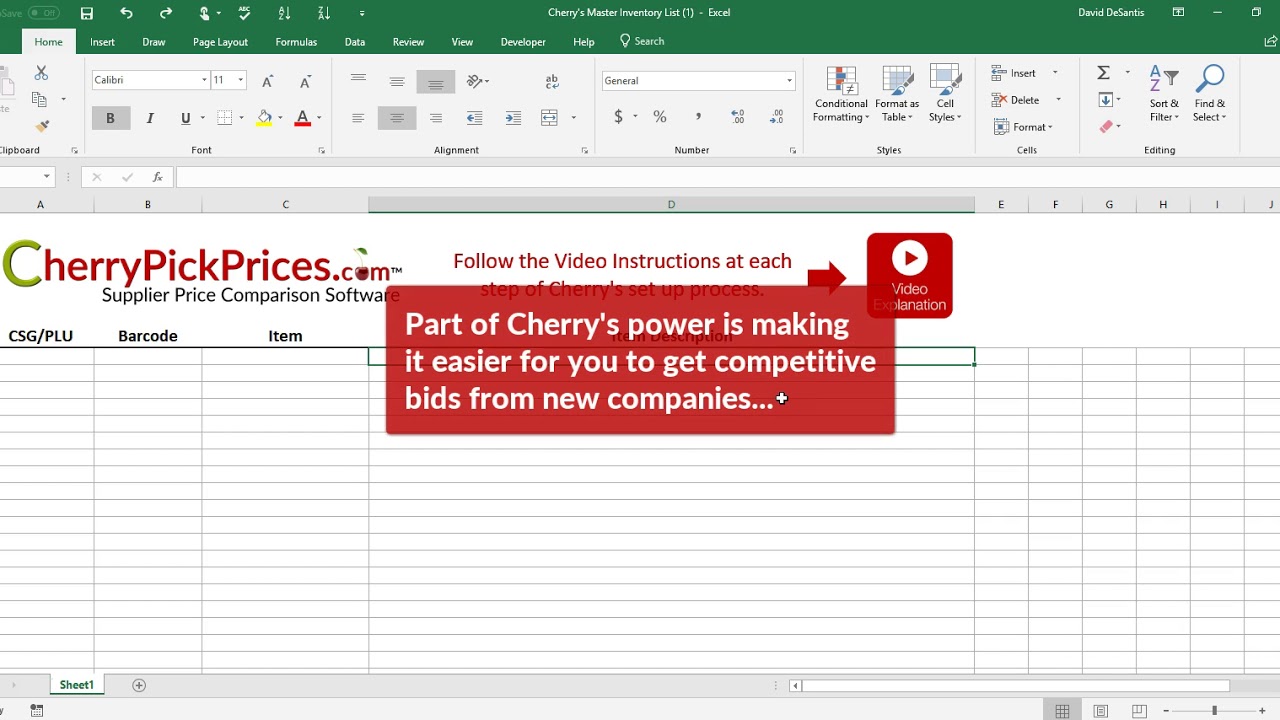Select column E header
Image resolution: width=1280 pixels, height=720 pixels.
click(x=1001, y=204)
